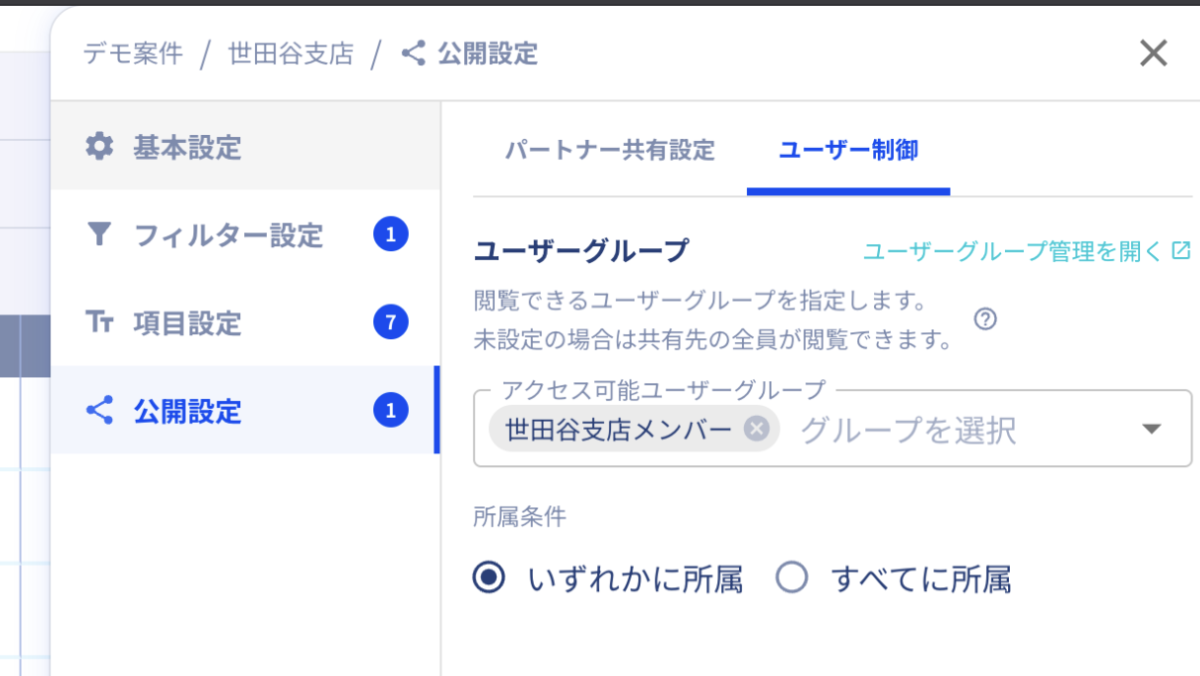This screenshot has height=676, width=1200.
Task: Click the external link icon next to ユーザーグループ管理を開く
Action: coord(1181,250)
